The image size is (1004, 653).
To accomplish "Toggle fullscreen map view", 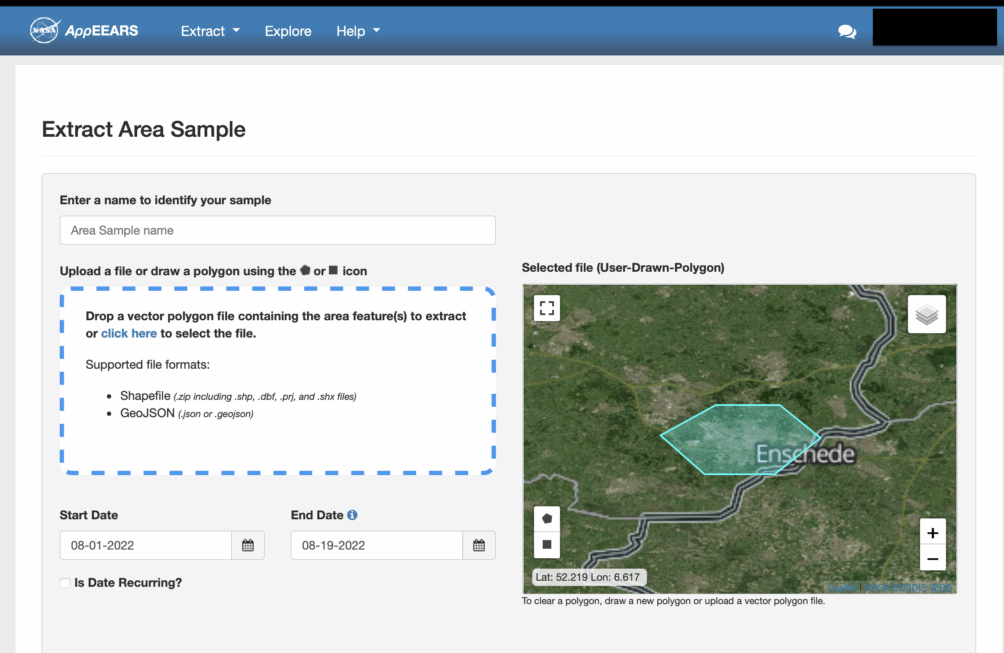I will pyautogui.click(x=546, y=308).
